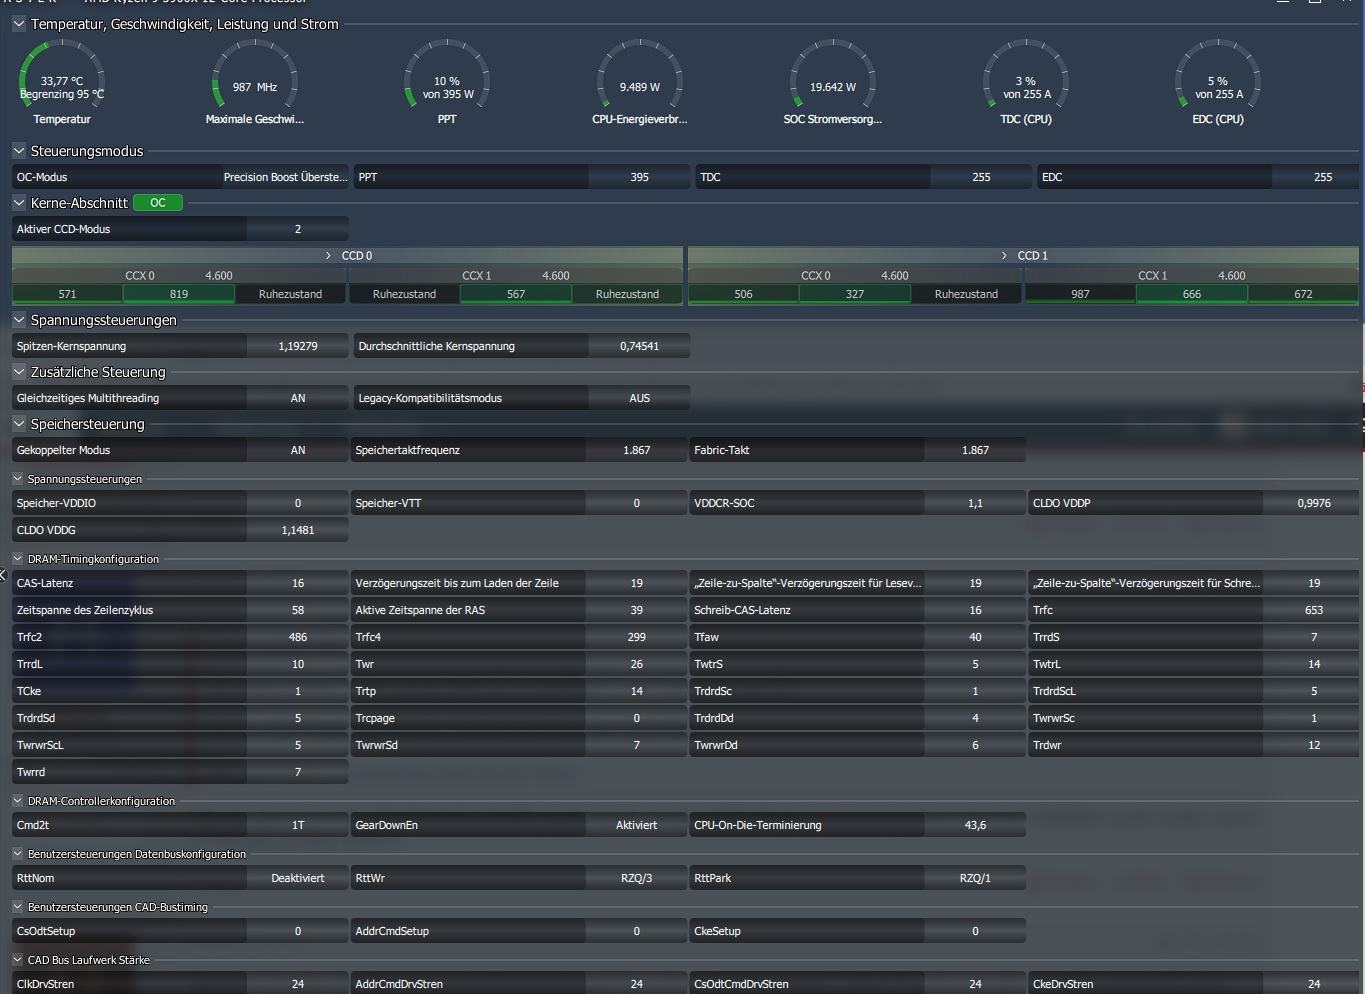Click Zeitspanne des Zeilenzyklus value 58
The image size is (1365, 994).
pyautogui.click(x=298, y=610)
